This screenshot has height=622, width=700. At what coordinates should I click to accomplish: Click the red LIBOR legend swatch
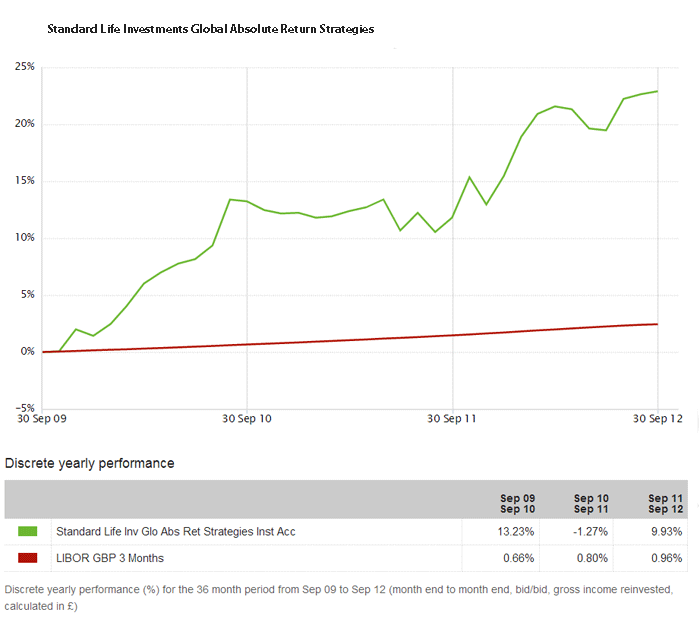tap(28, 558)
